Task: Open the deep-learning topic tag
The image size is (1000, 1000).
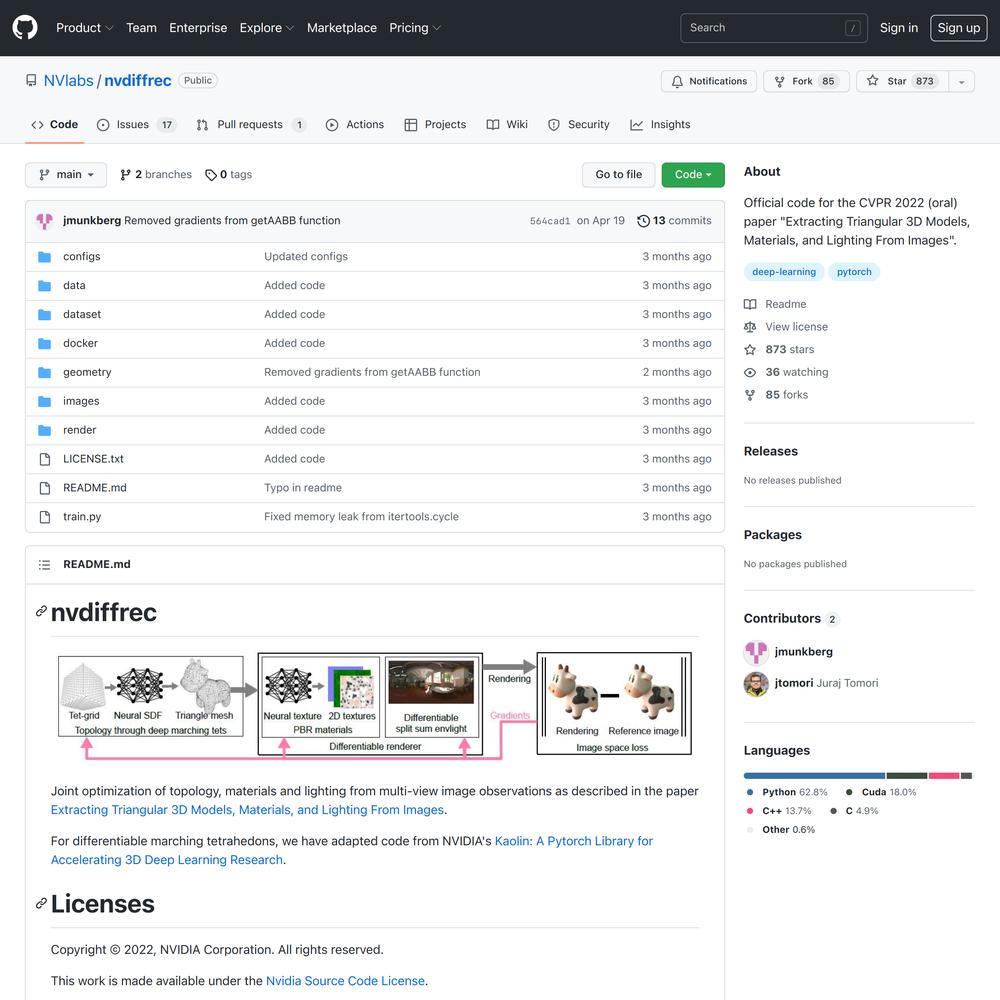Action: (x=784, y=272)
